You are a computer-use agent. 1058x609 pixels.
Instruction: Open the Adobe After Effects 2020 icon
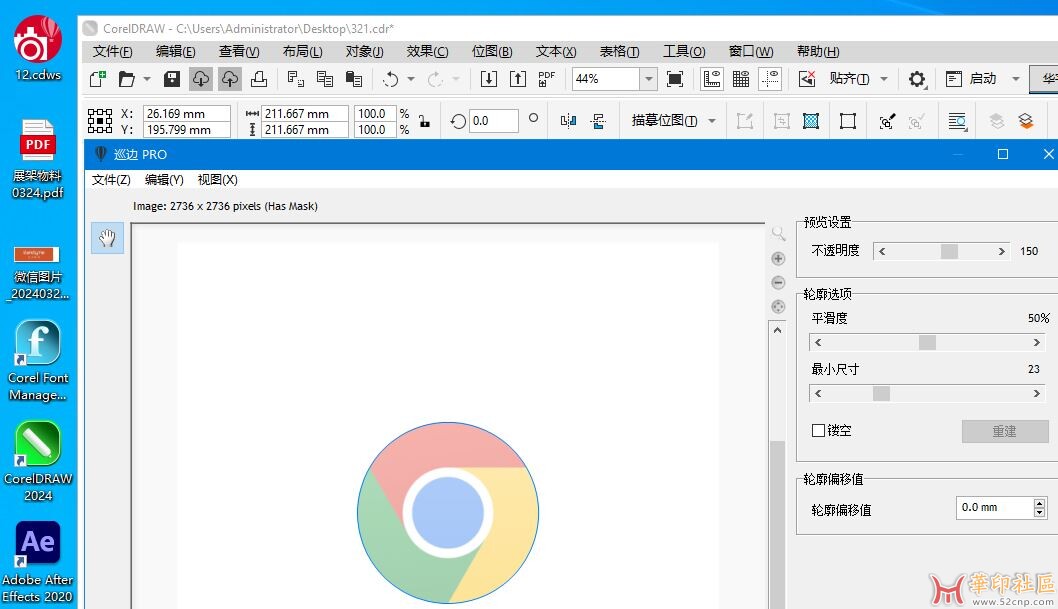[38, 562]
